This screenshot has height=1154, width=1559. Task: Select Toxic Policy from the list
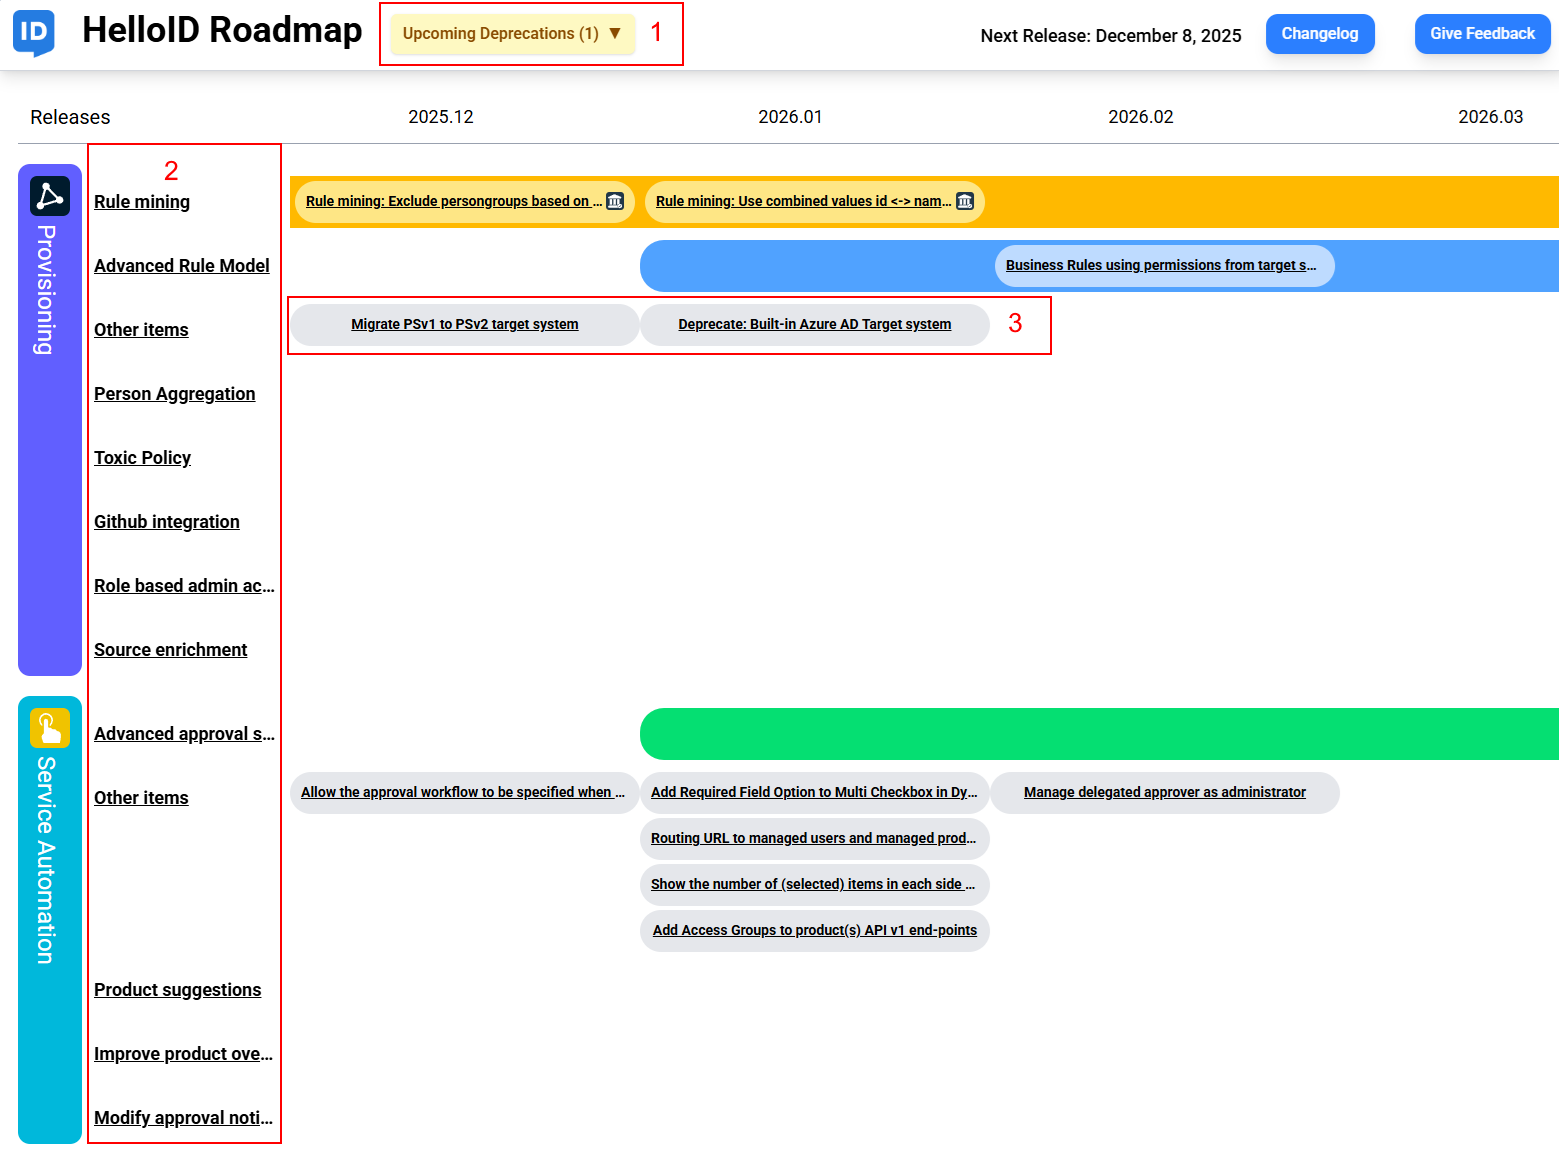(x=142, y=457)
